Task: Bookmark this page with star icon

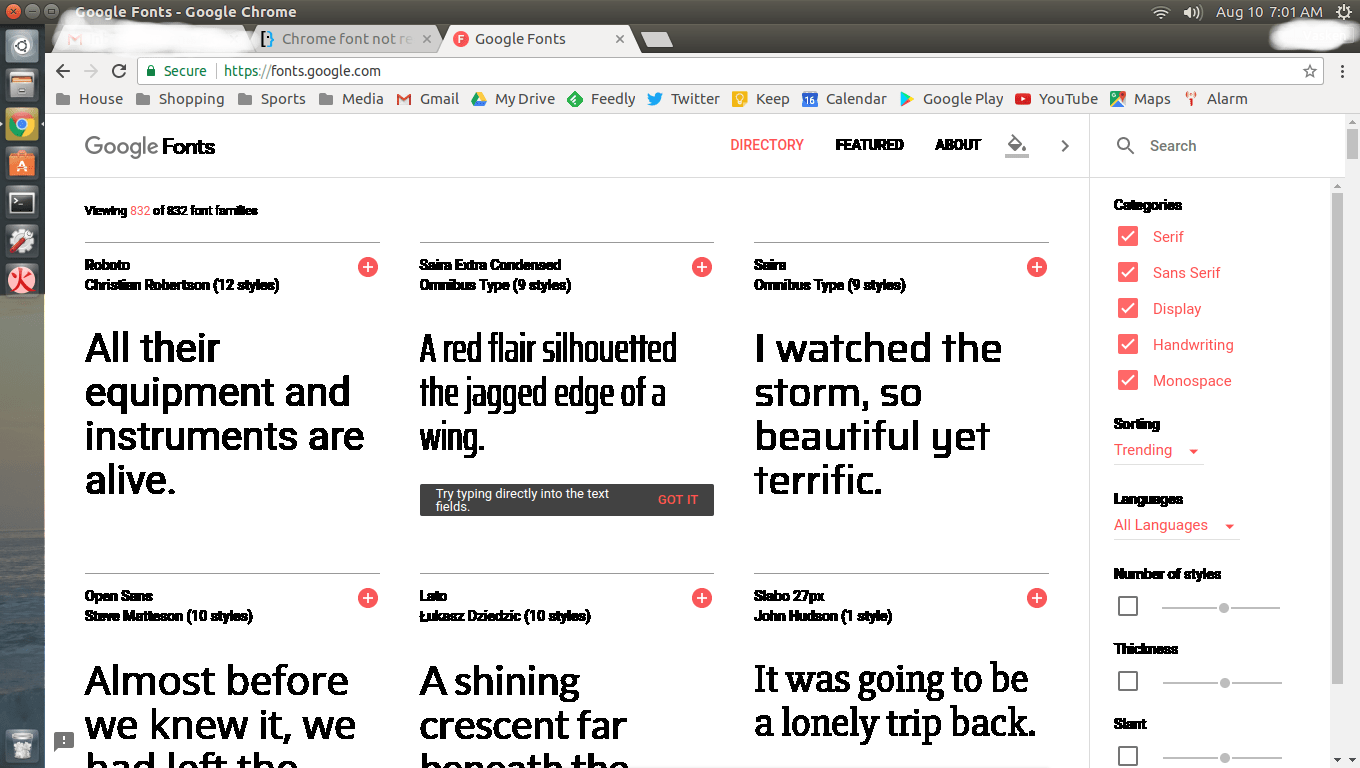Action: tap(1309, 71)
